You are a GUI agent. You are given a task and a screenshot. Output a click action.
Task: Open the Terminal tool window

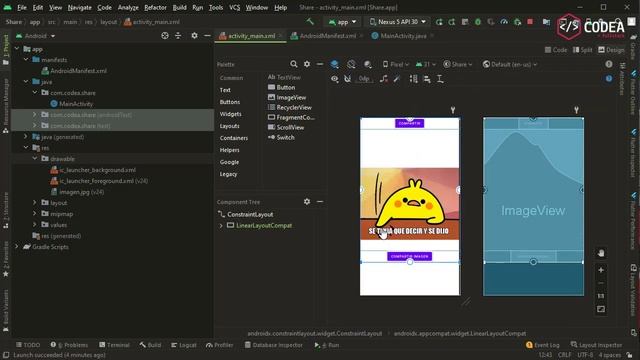click(114, 345)
